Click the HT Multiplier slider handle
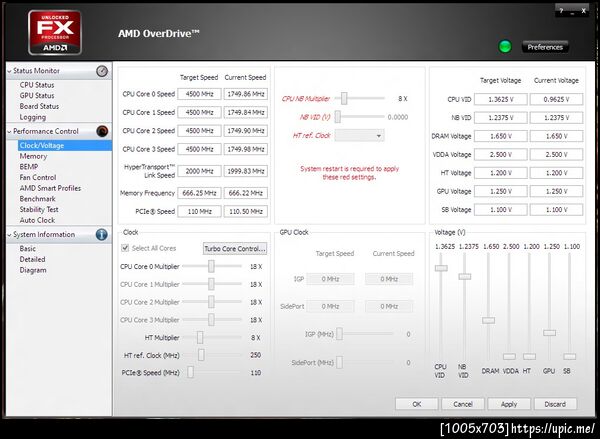Image resolution: width=600 pixels, height=439 pixels. [x=200, y=338]
